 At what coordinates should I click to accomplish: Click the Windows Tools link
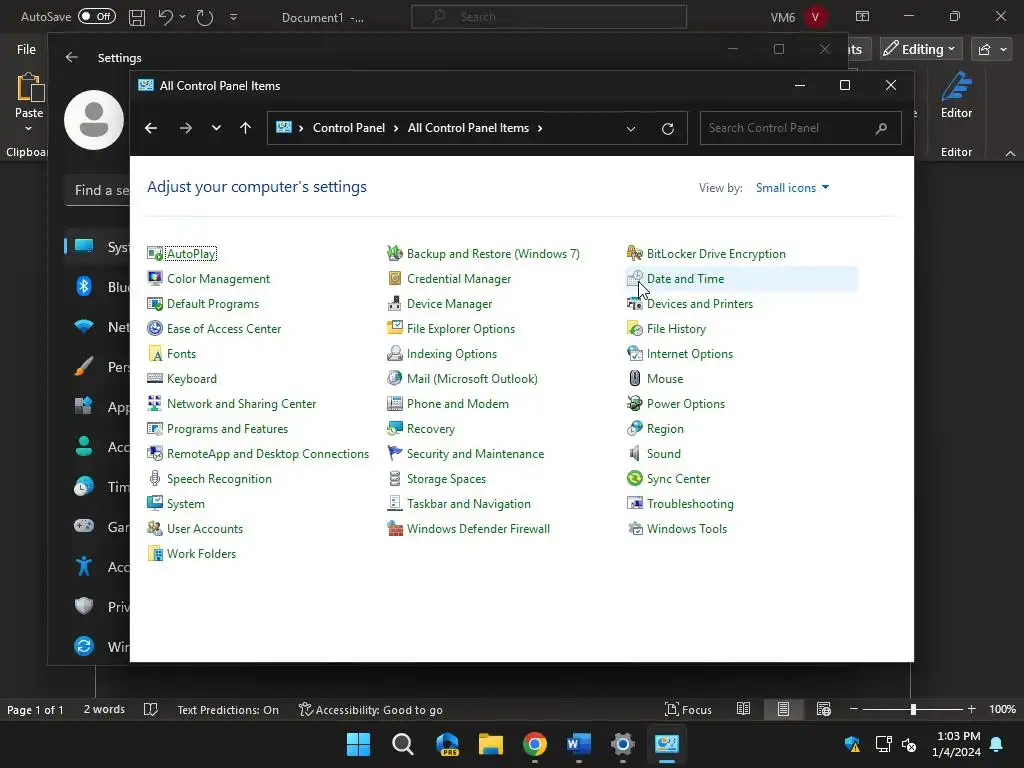point(686,528)
